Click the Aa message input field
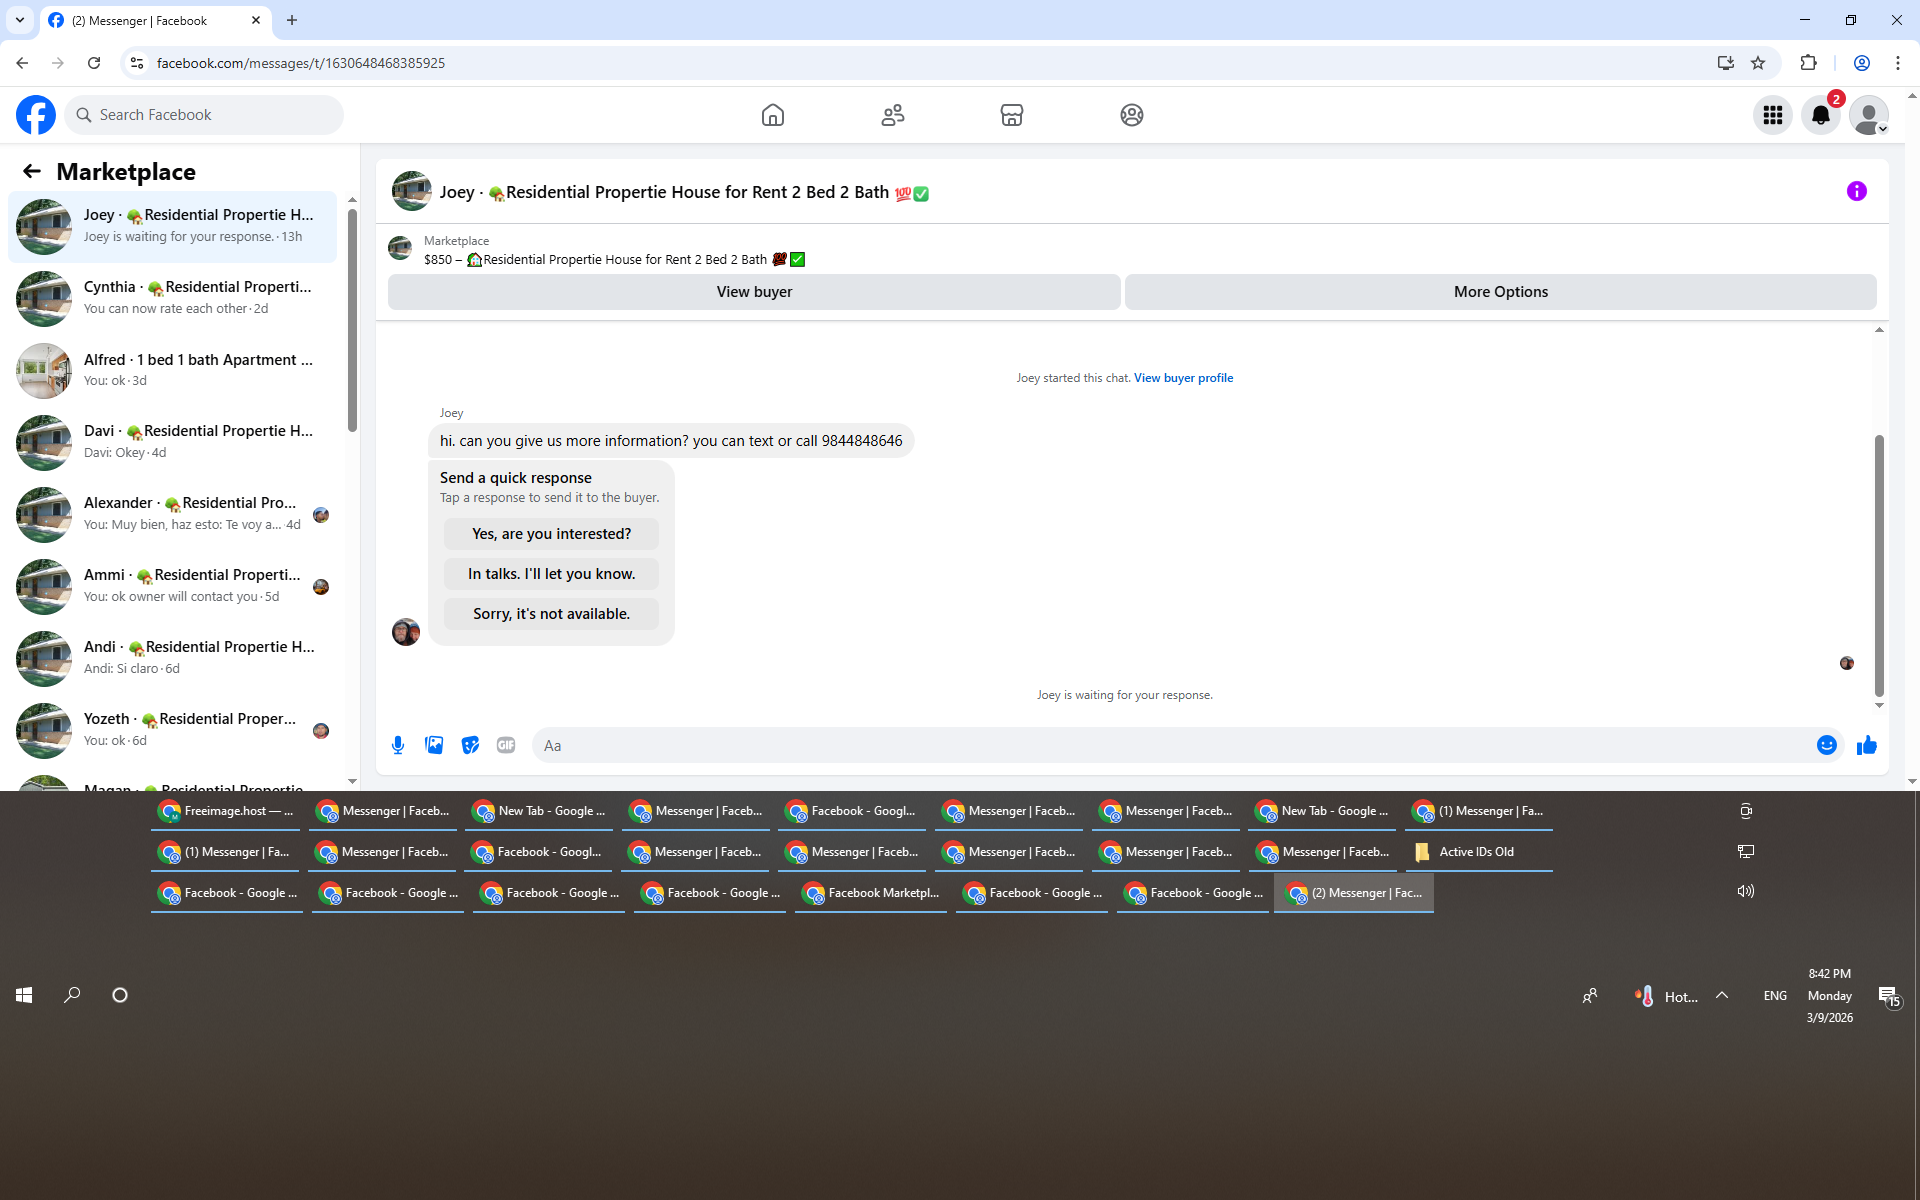Screen dimensions: 1920x1200 [x=1170, y=745]
